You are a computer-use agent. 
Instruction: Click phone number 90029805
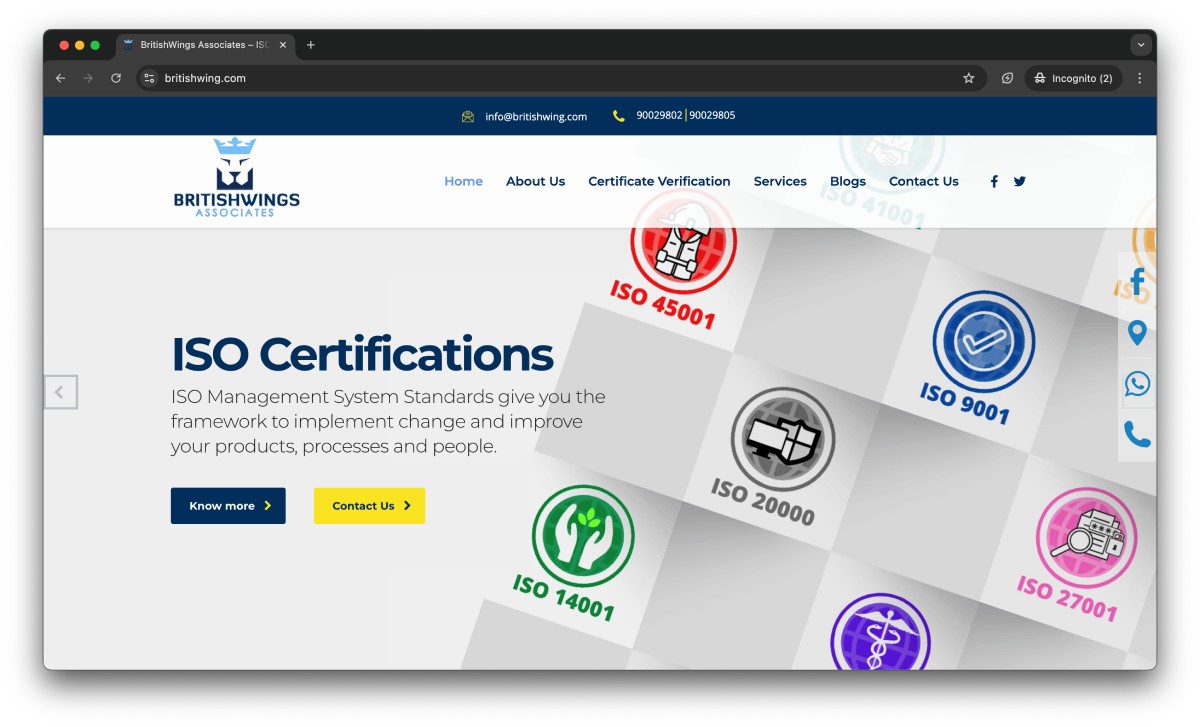click(x=712, y=115)
